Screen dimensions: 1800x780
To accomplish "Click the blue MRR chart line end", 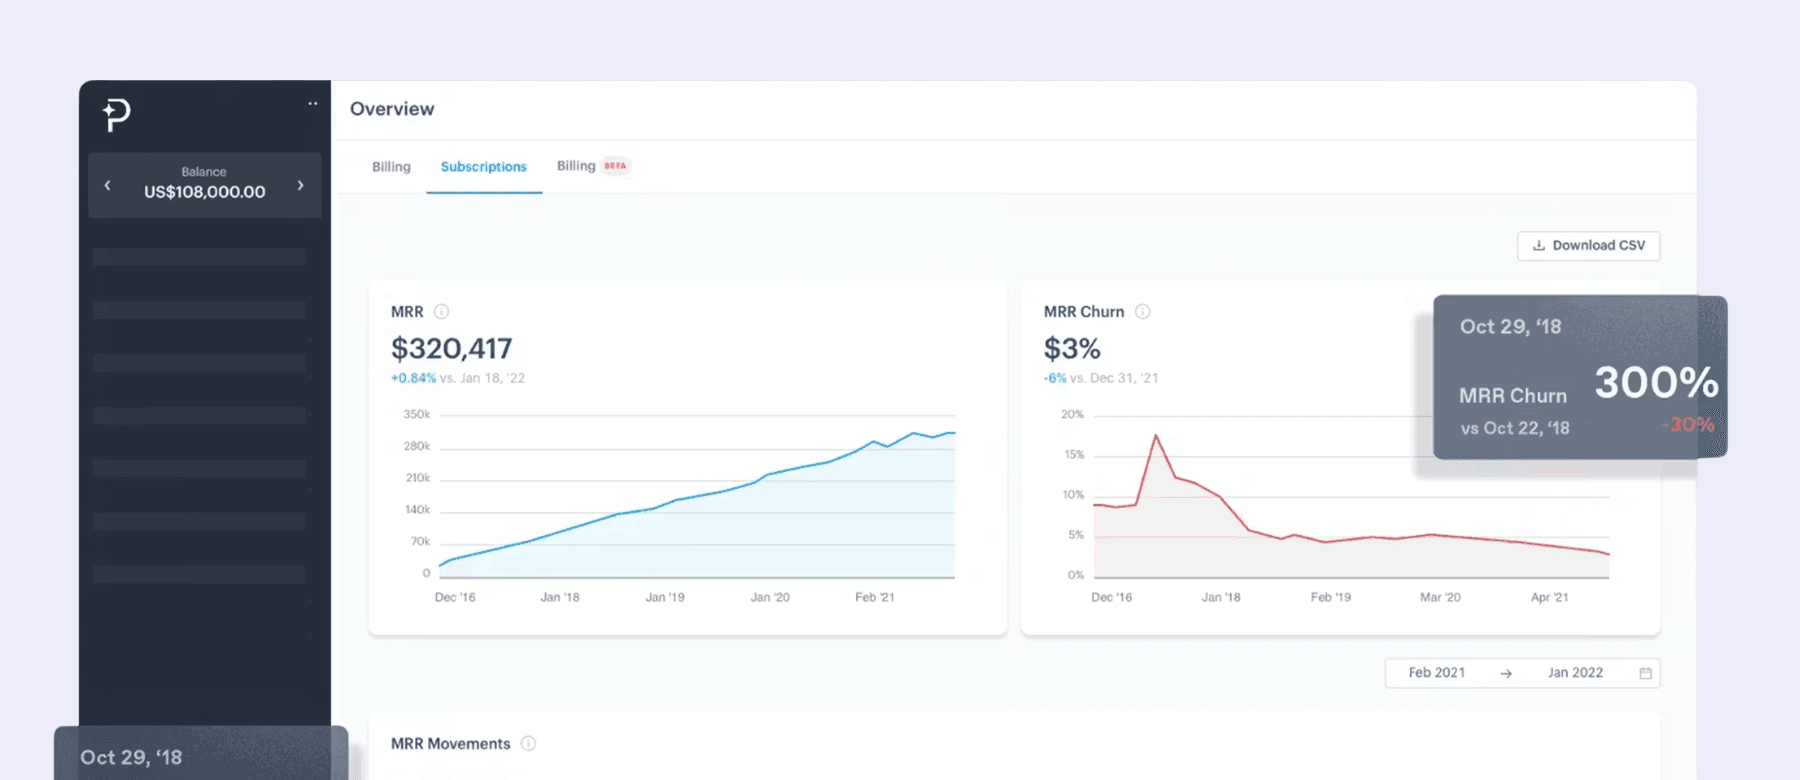I will (x=953, y=433).
